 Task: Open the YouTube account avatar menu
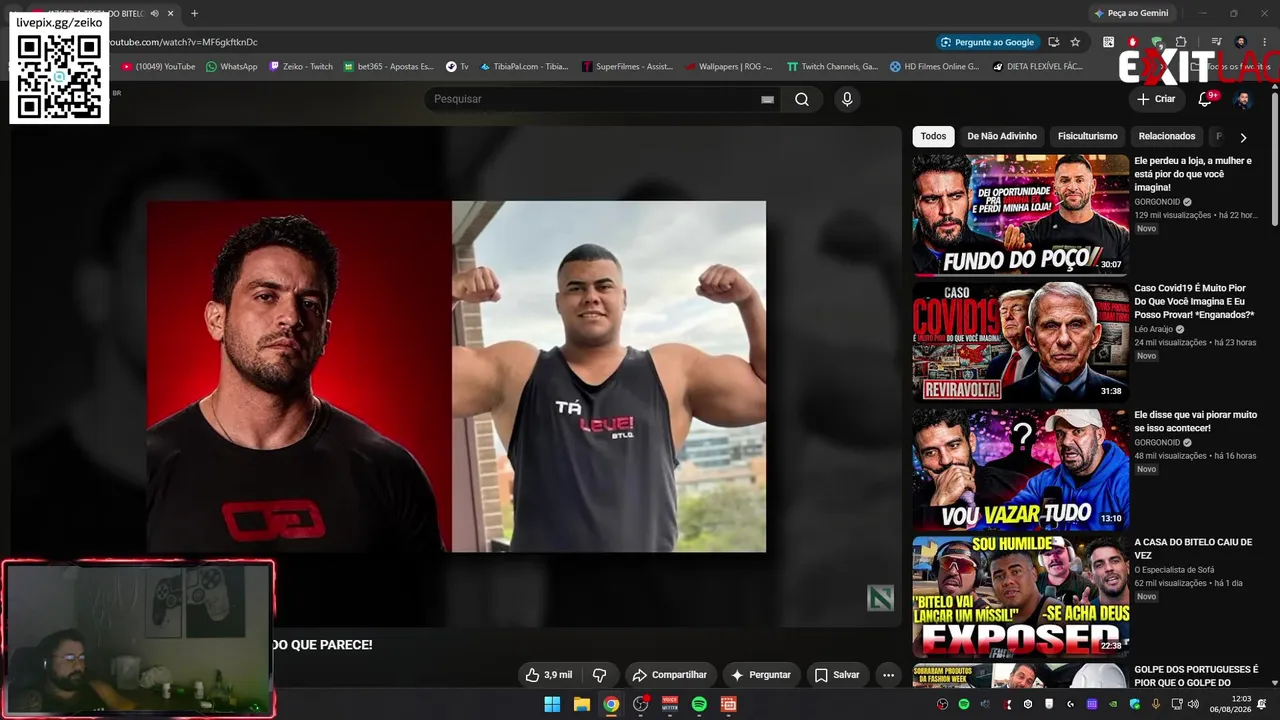1243,99
